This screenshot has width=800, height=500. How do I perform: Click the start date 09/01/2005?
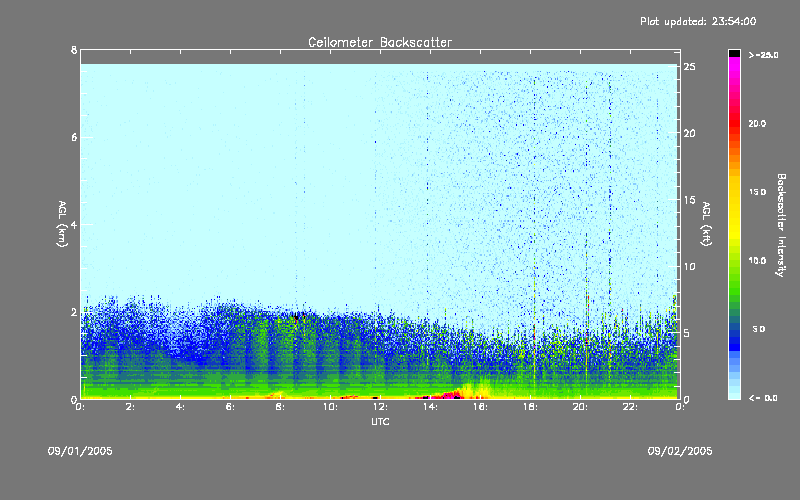pos(80,451)
